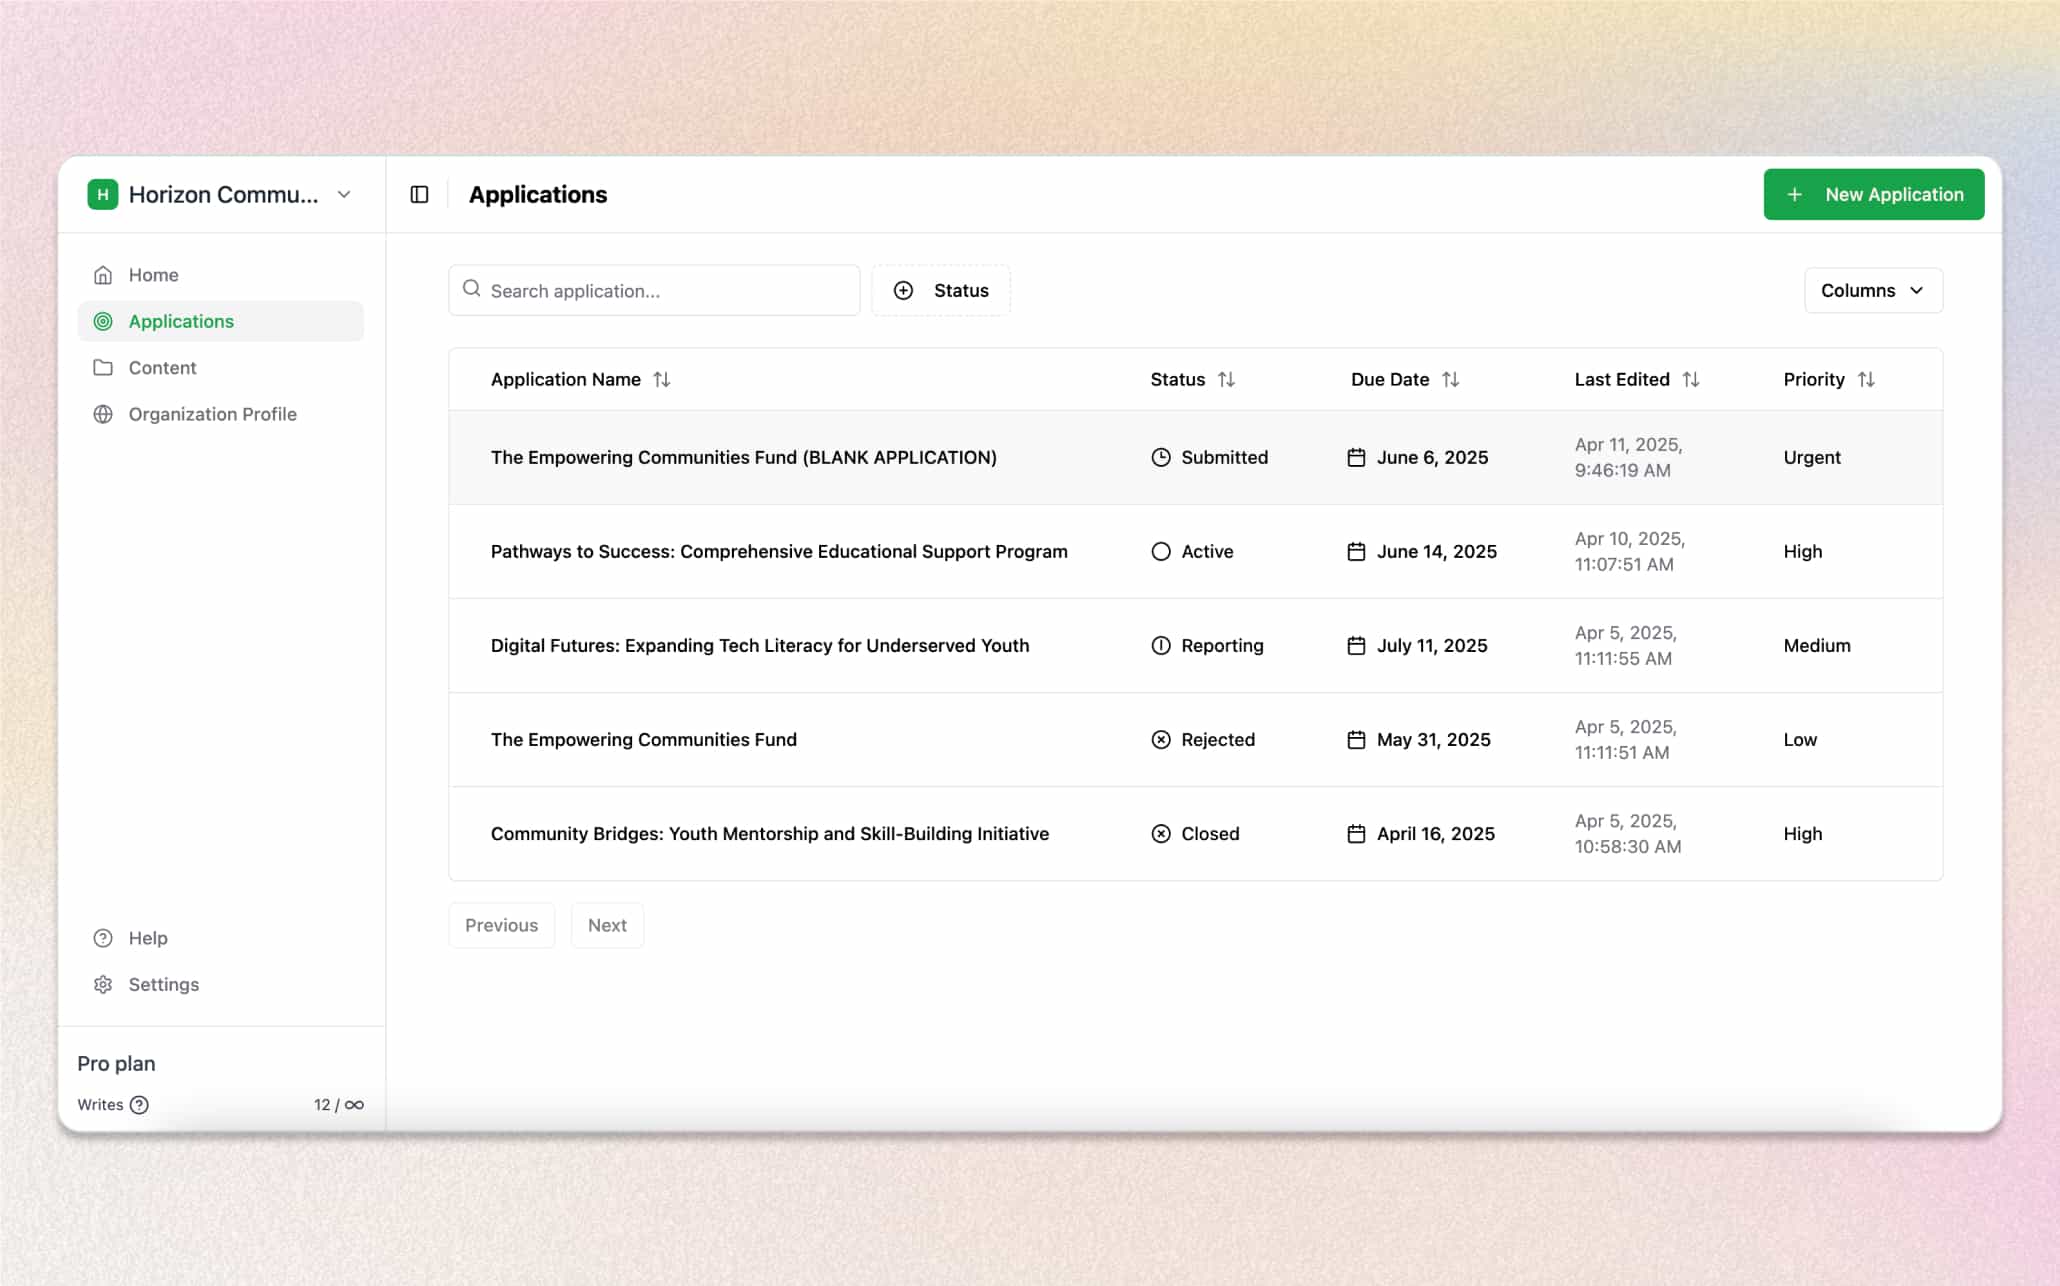Viewport: 2060px width, 1286px height.
Task: Go to Content in sidebar
Action: [x=162, y=367]
